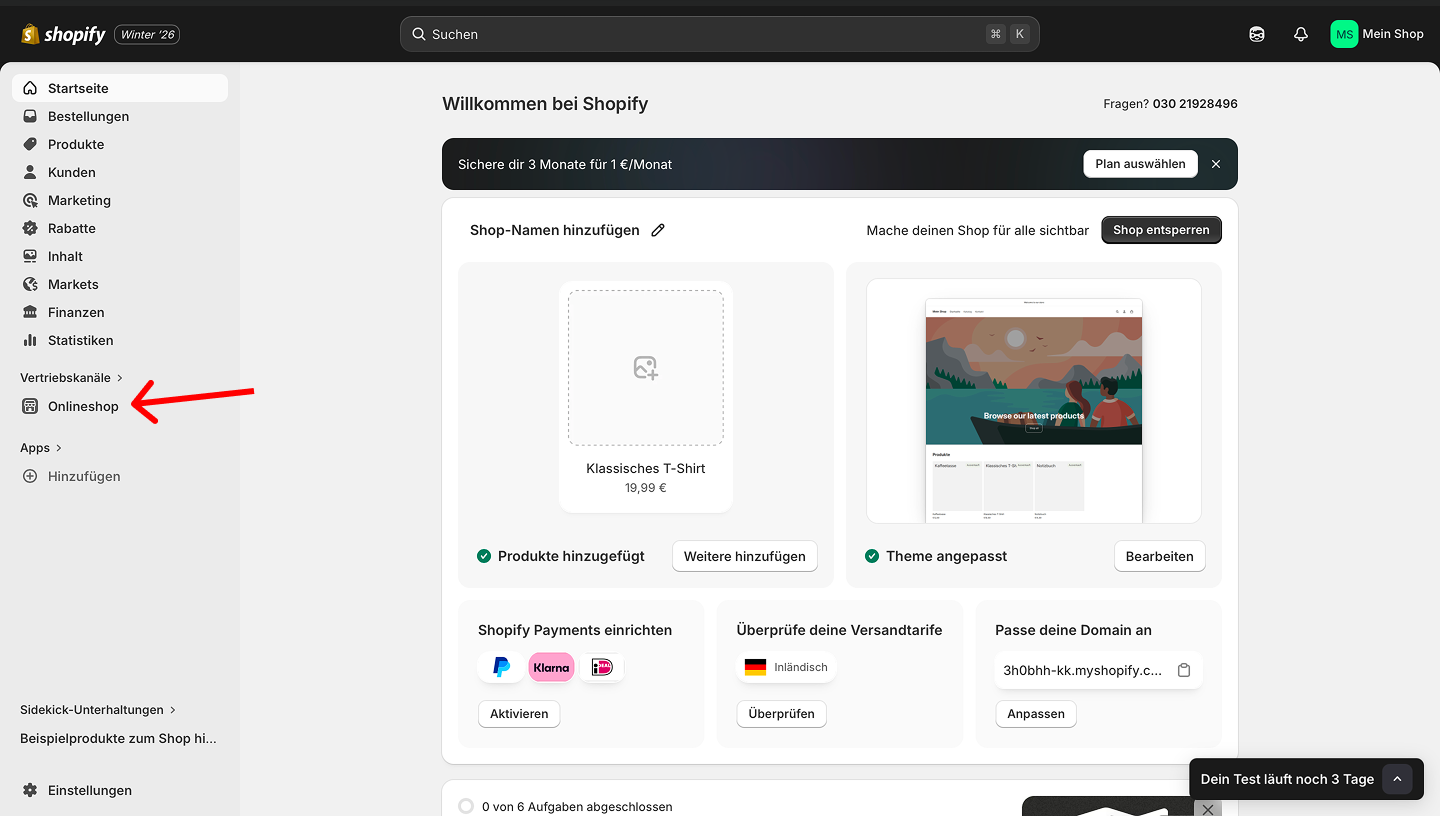Open Bestellungen in the sidebar

pos(120,116)
